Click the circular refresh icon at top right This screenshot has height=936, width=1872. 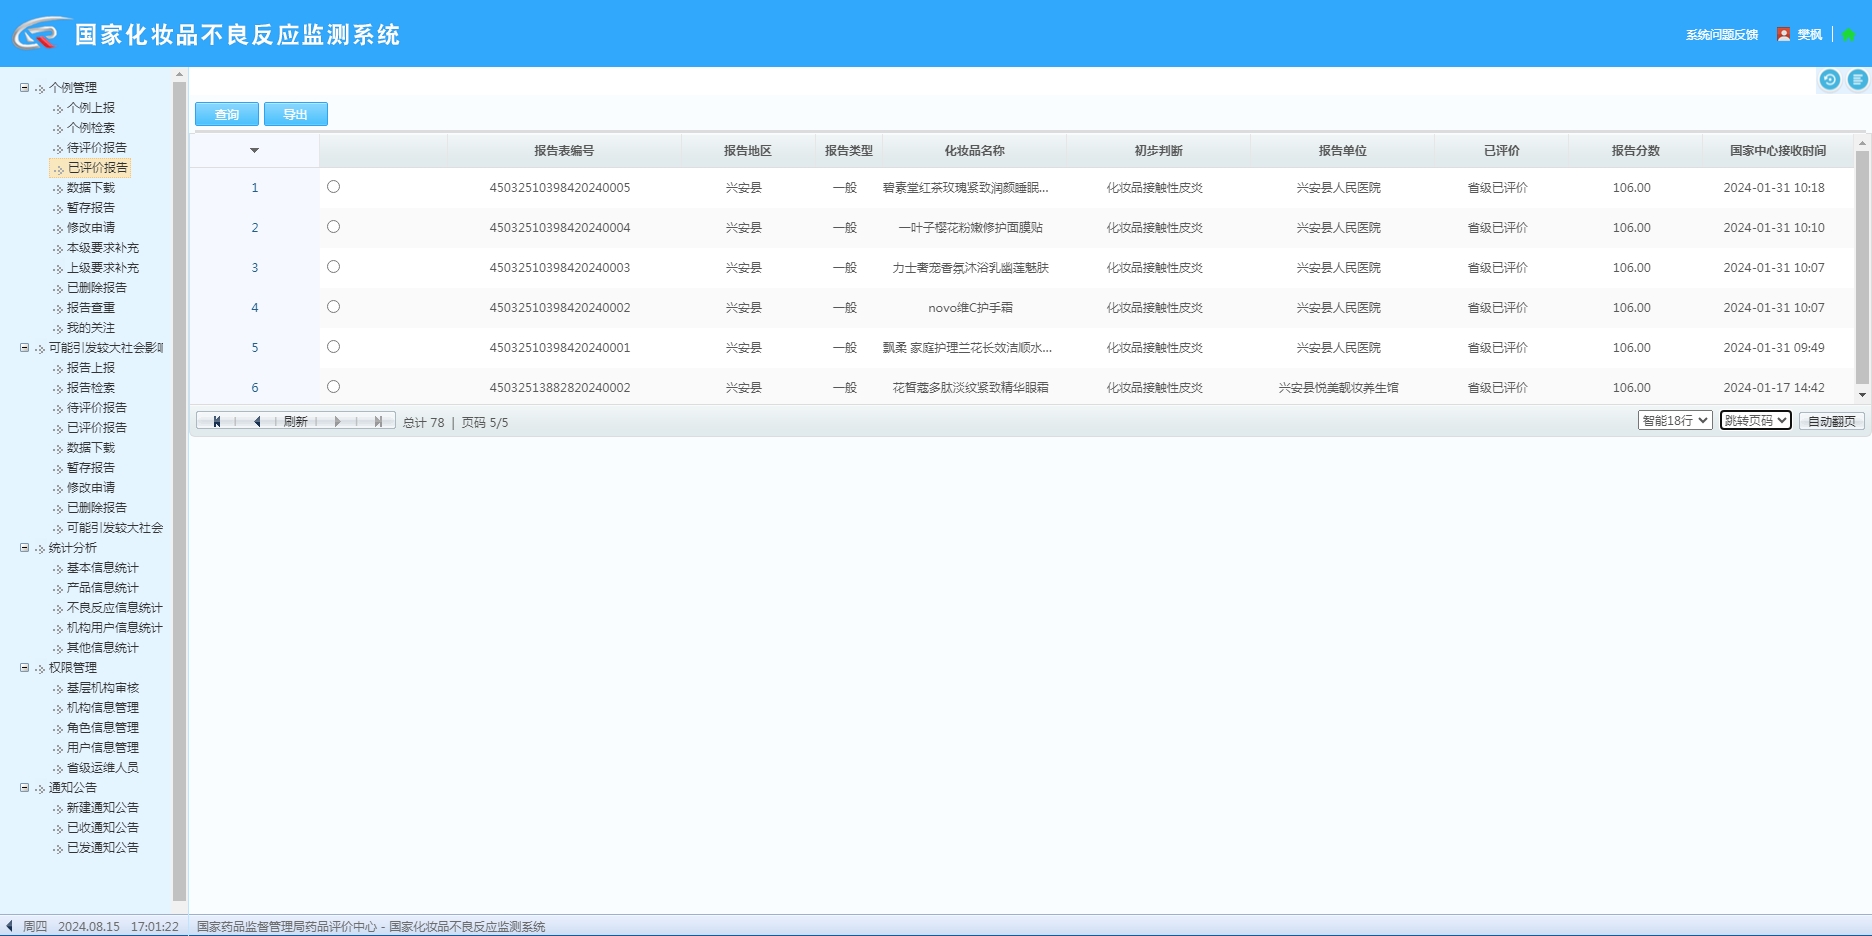coord(1829,80)
